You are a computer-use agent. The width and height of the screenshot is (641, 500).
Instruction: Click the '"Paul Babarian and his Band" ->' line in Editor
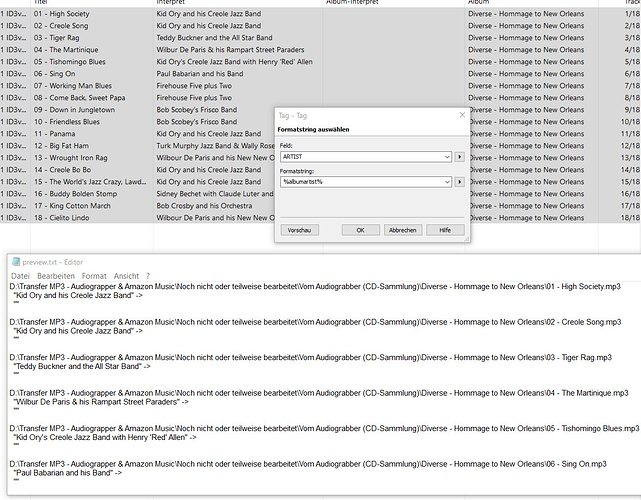tap(67, 473)
